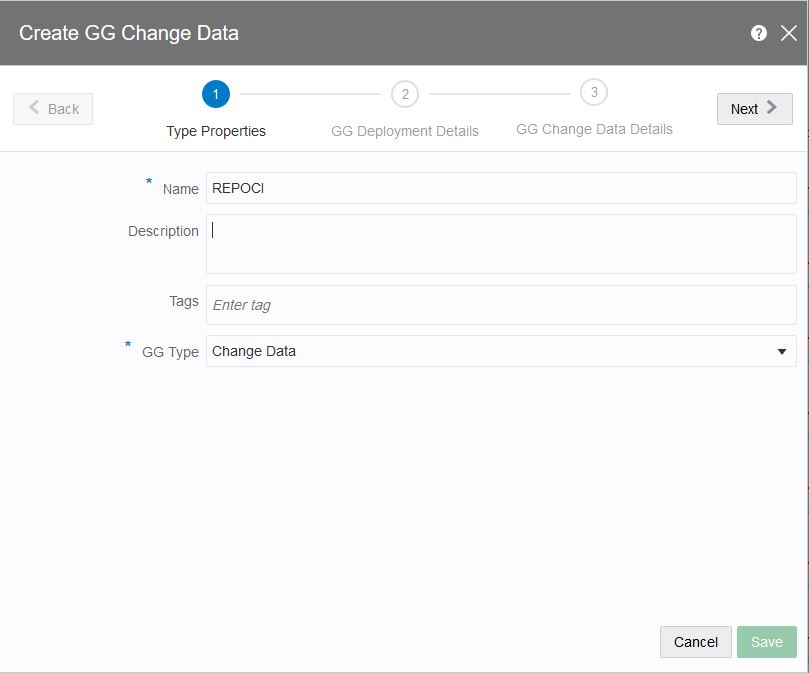This screenshot has width=809, height=673.
Task: Open the help icon in dialog header
Action: [x=759, y=33]
